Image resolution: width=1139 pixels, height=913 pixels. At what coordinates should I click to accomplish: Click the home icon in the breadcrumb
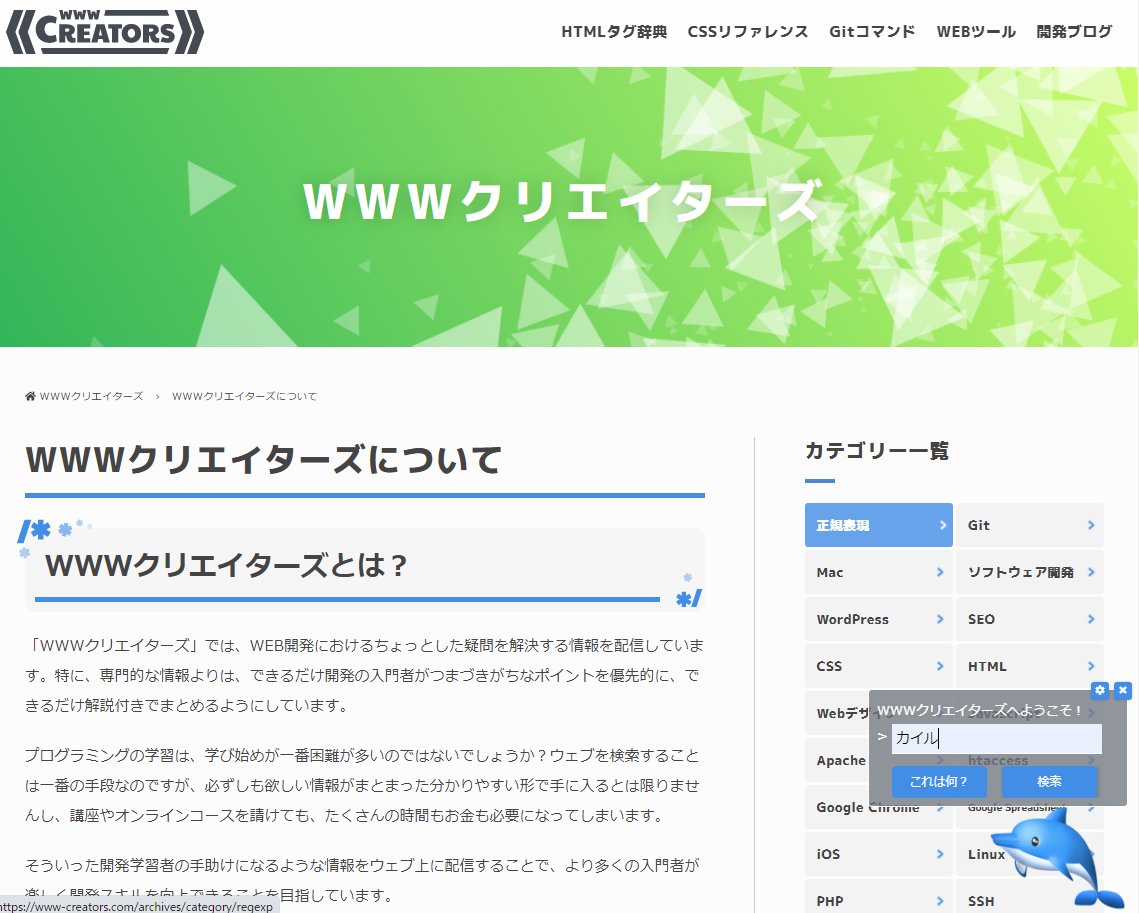point(30,397)
